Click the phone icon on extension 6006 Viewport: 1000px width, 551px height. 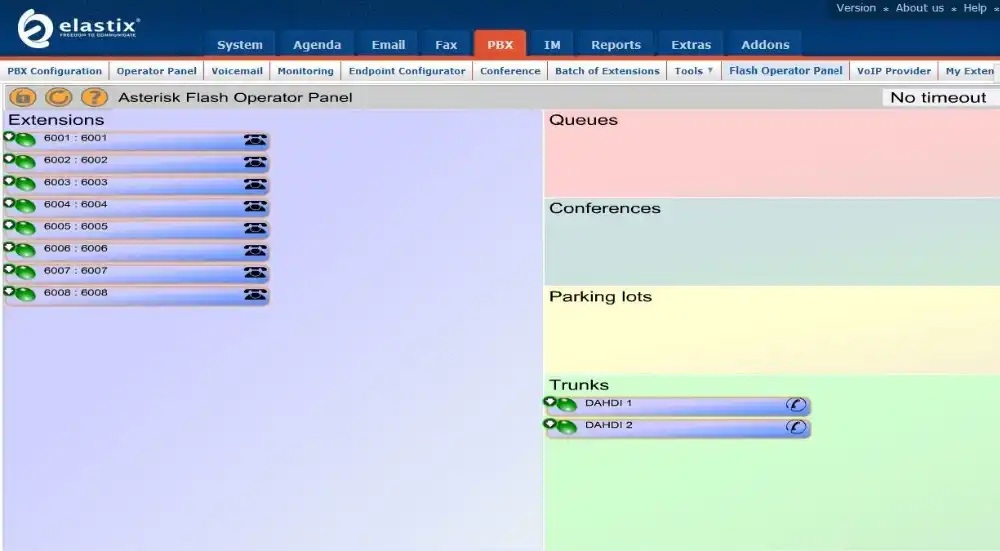coord(255,251)
